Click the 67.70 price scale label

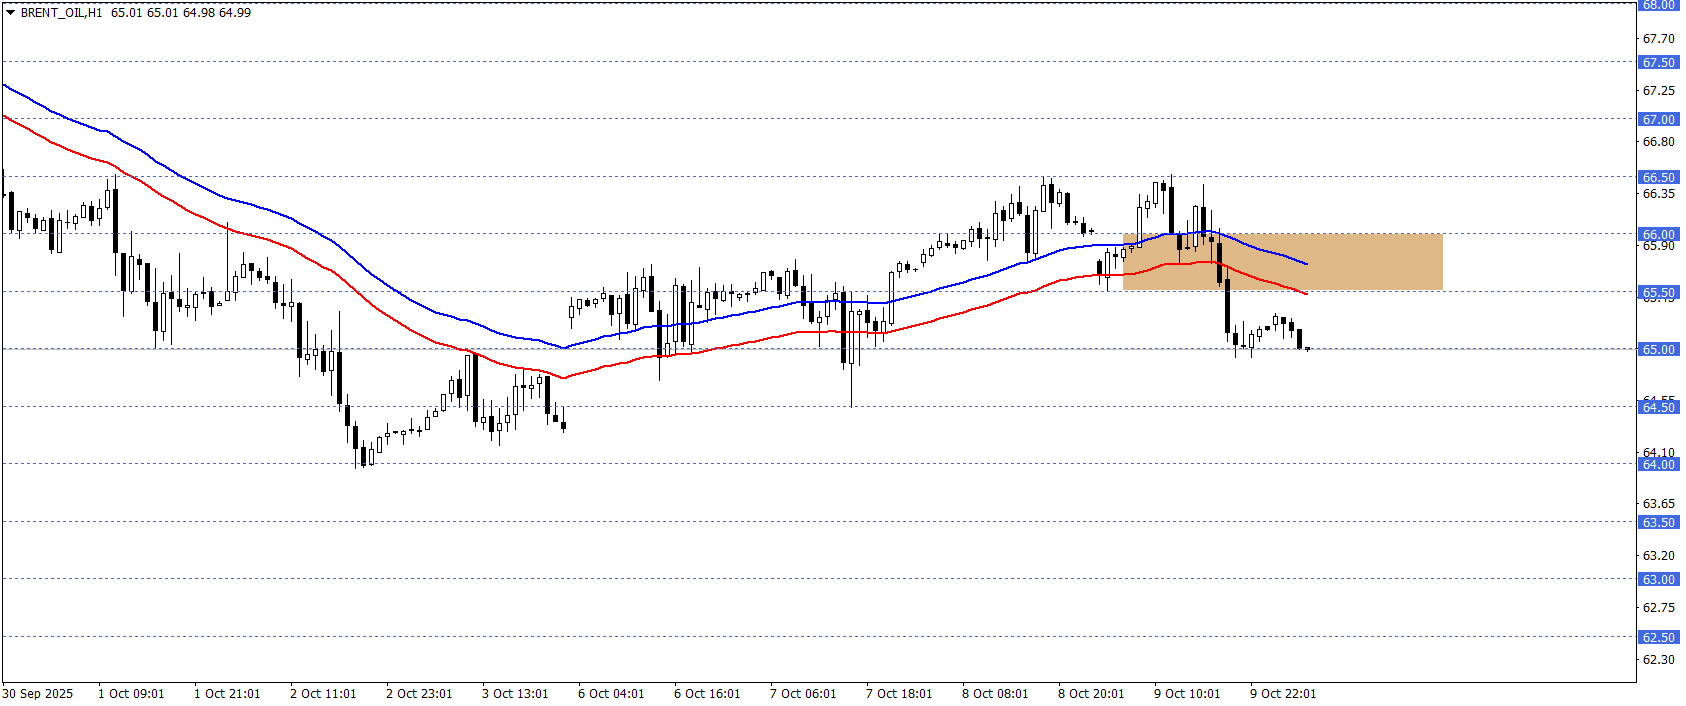click(x=1658, y=39)
